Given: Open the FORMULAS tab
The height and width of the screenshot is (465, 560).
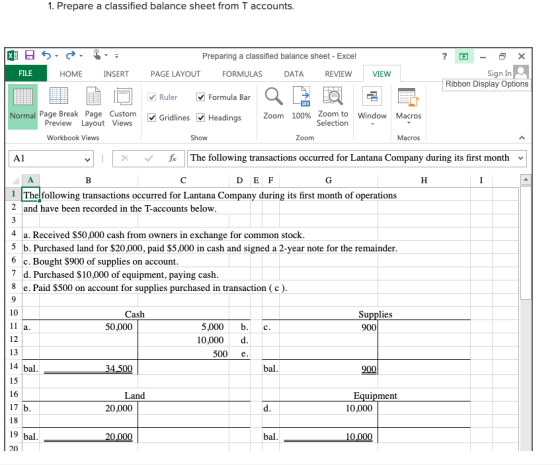Looking at the screenshot, I should (x=242, y=74).
